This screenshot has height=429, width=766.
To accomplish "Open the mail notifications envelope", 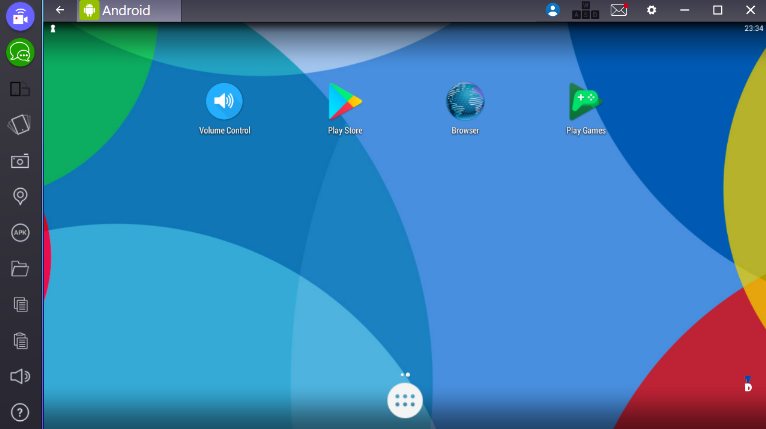I will pos(619,10).
